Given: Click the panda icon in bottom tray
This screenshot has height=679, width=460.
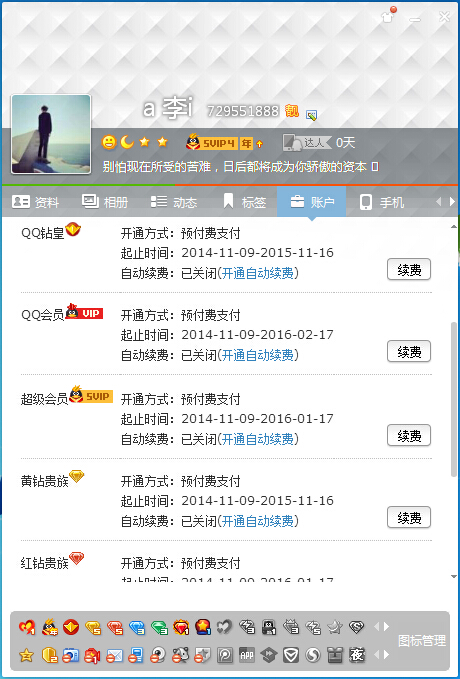Looking at the screenshot, I should coord(180,656).
